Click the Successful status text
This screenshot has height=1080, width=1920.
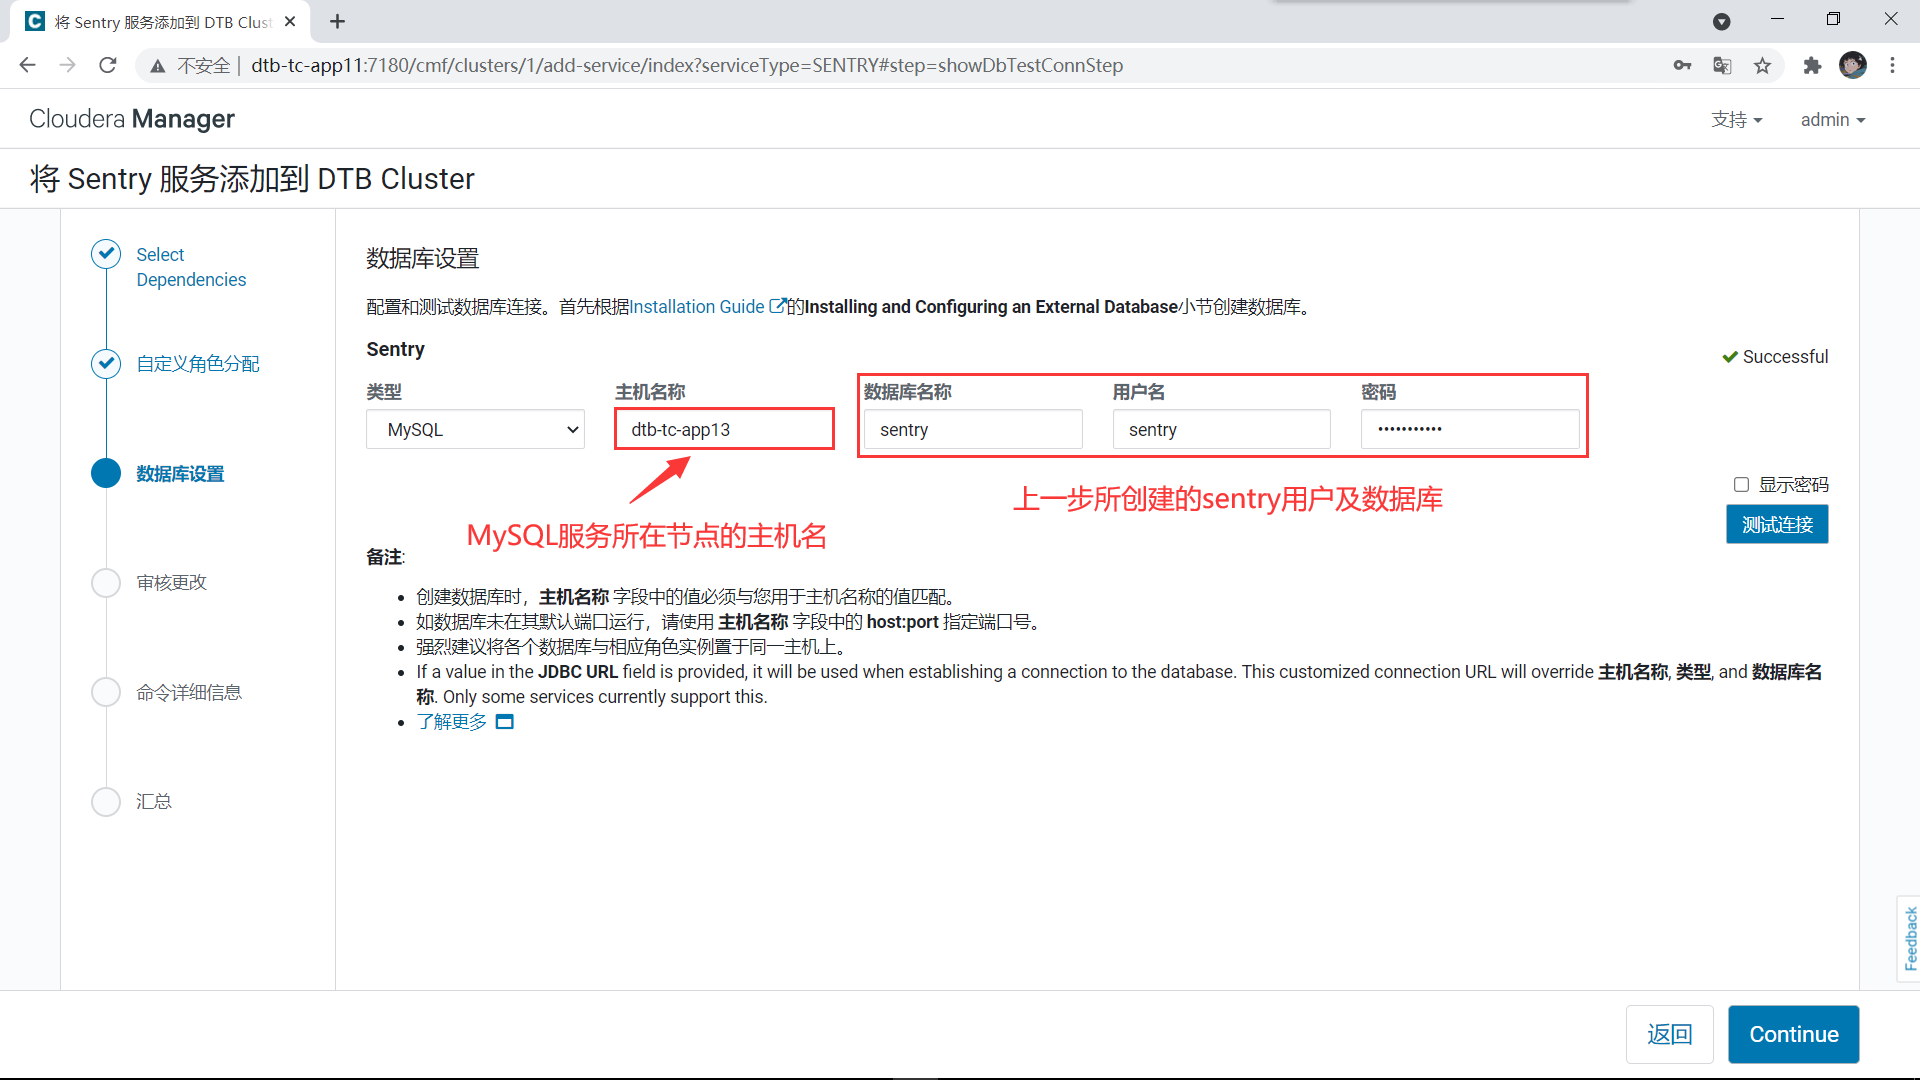[x=1785, y=357]
